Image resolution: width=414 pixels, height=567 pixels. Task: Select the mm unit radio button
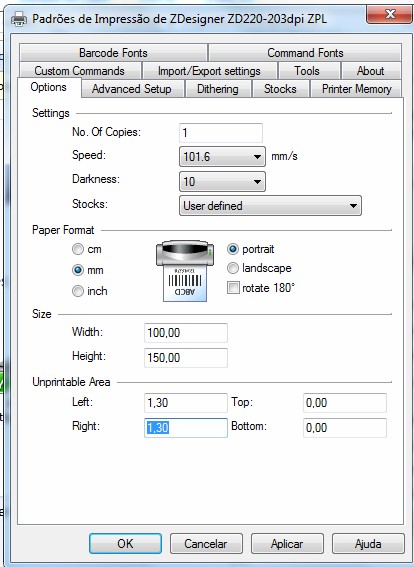[x=78, y=270]
